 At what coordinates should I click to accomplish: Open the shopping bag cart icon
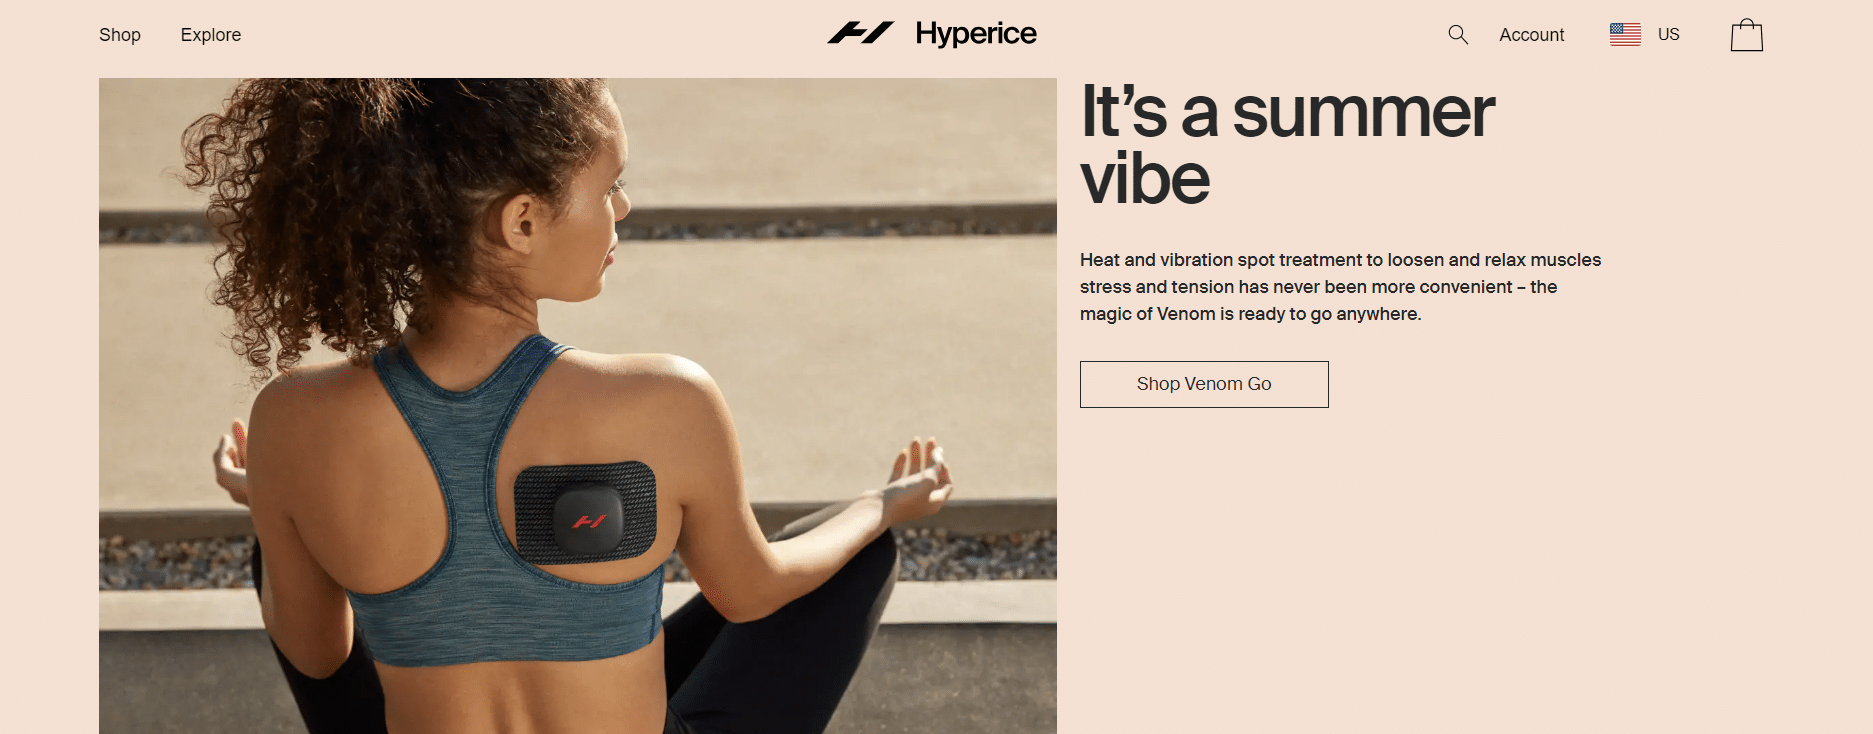(1747, 35)
